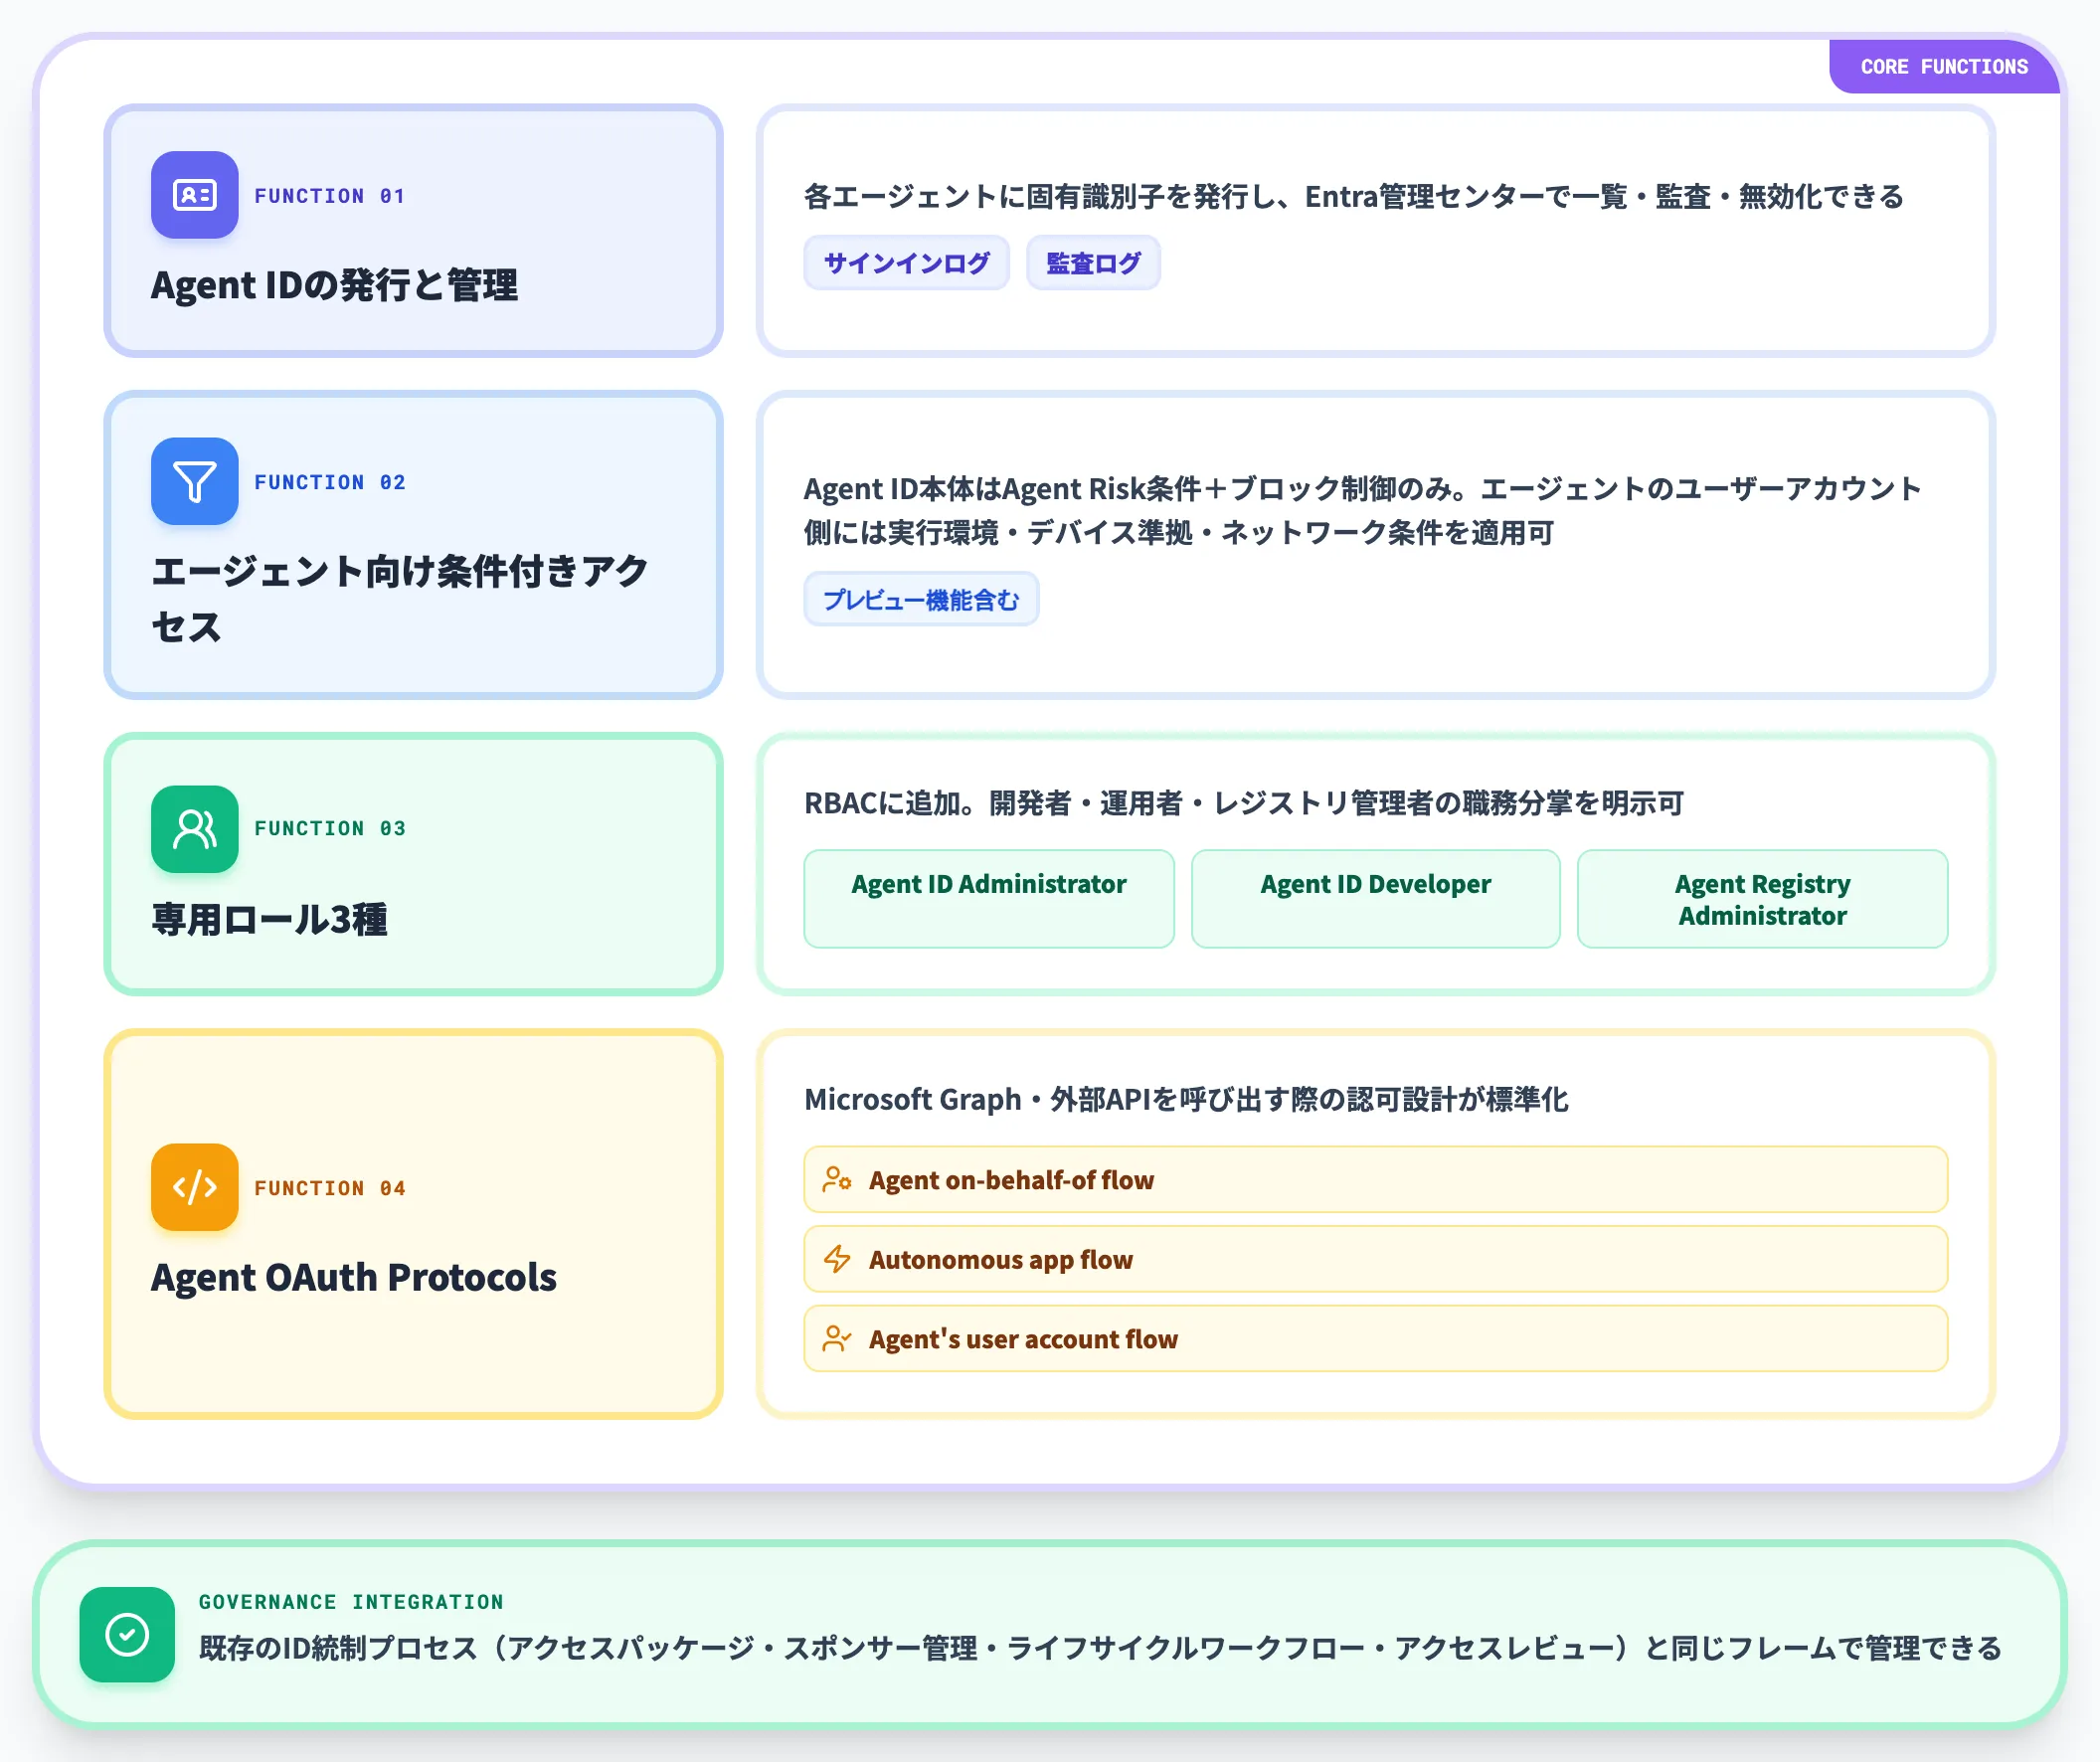Click the orange code brackets icon

click(194, 1187)
